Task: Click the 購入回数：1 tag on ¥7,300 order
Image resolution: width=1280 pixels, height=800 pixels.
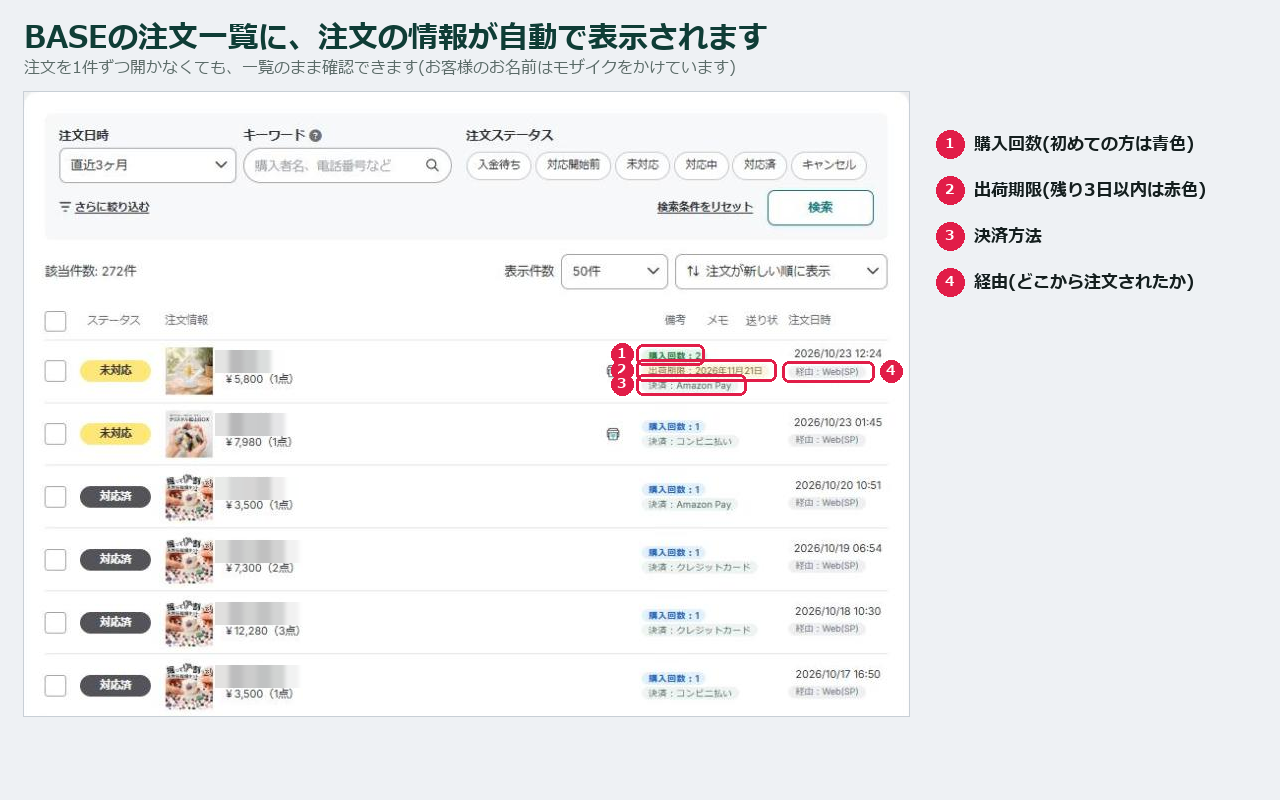Action: [x=673, y=552]
